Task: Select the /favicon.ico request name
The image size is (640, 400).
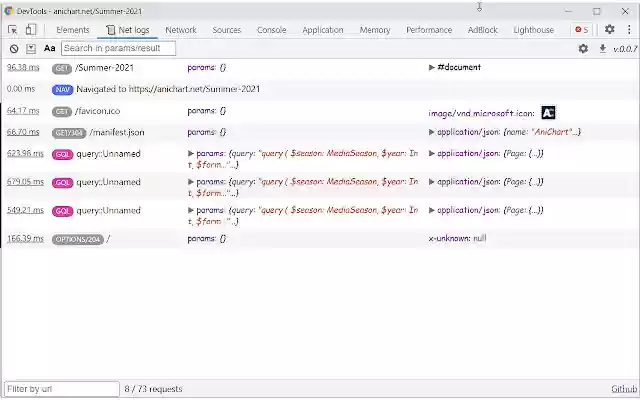Action: pos(98,111)
